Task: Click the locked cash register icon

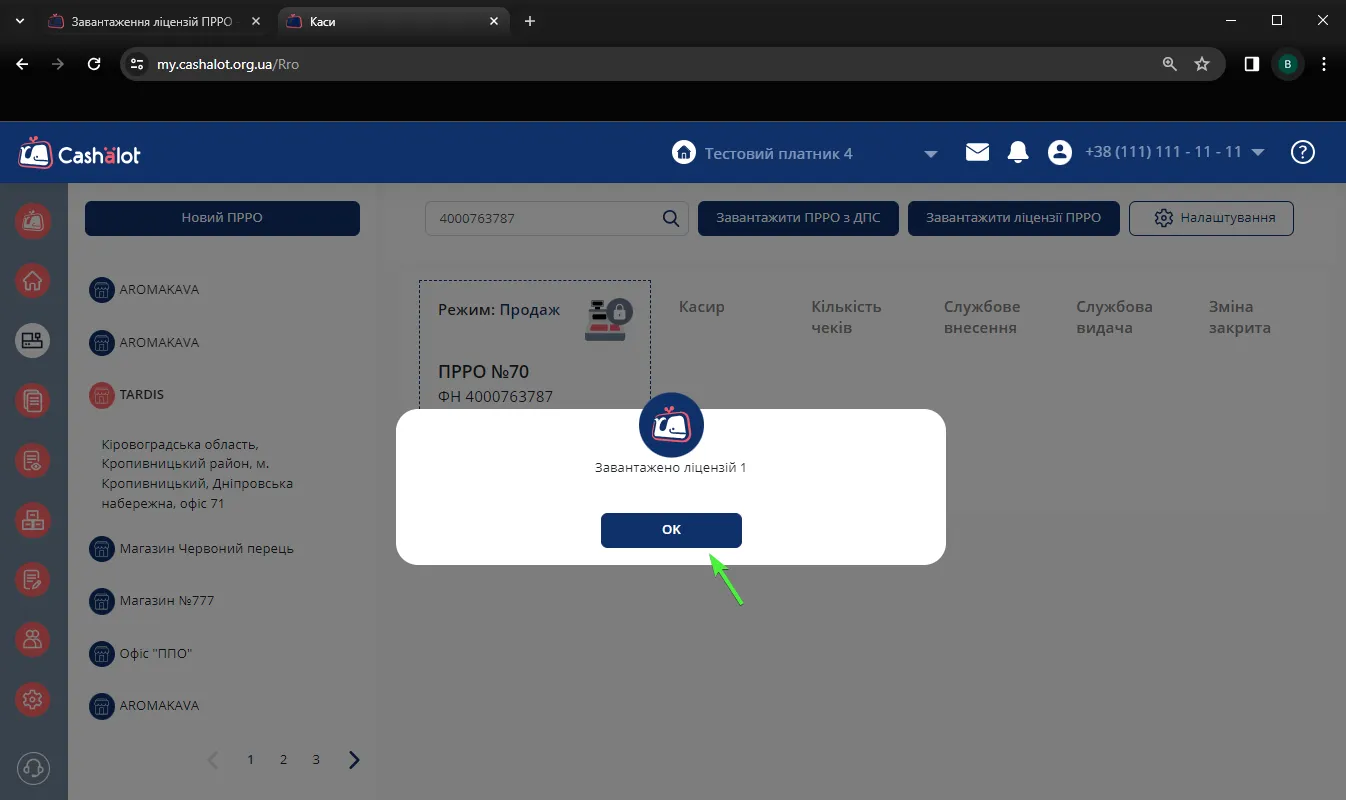Action: coord(608,320)
